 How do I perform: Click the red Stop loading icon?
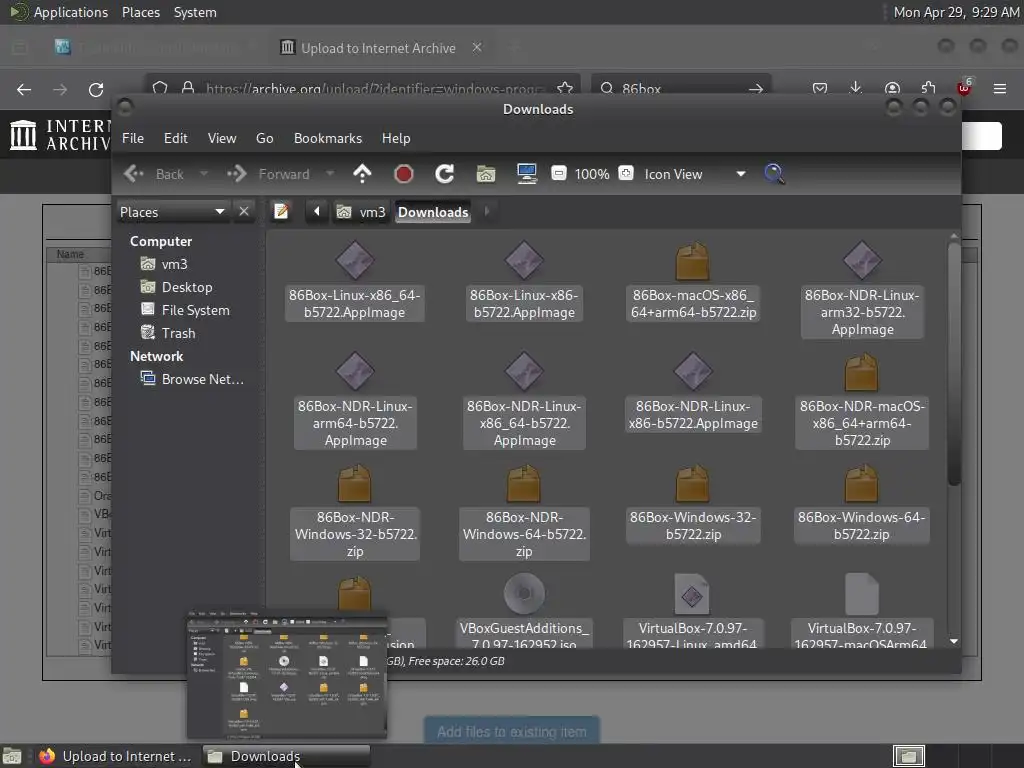click(x=404, y=174)
